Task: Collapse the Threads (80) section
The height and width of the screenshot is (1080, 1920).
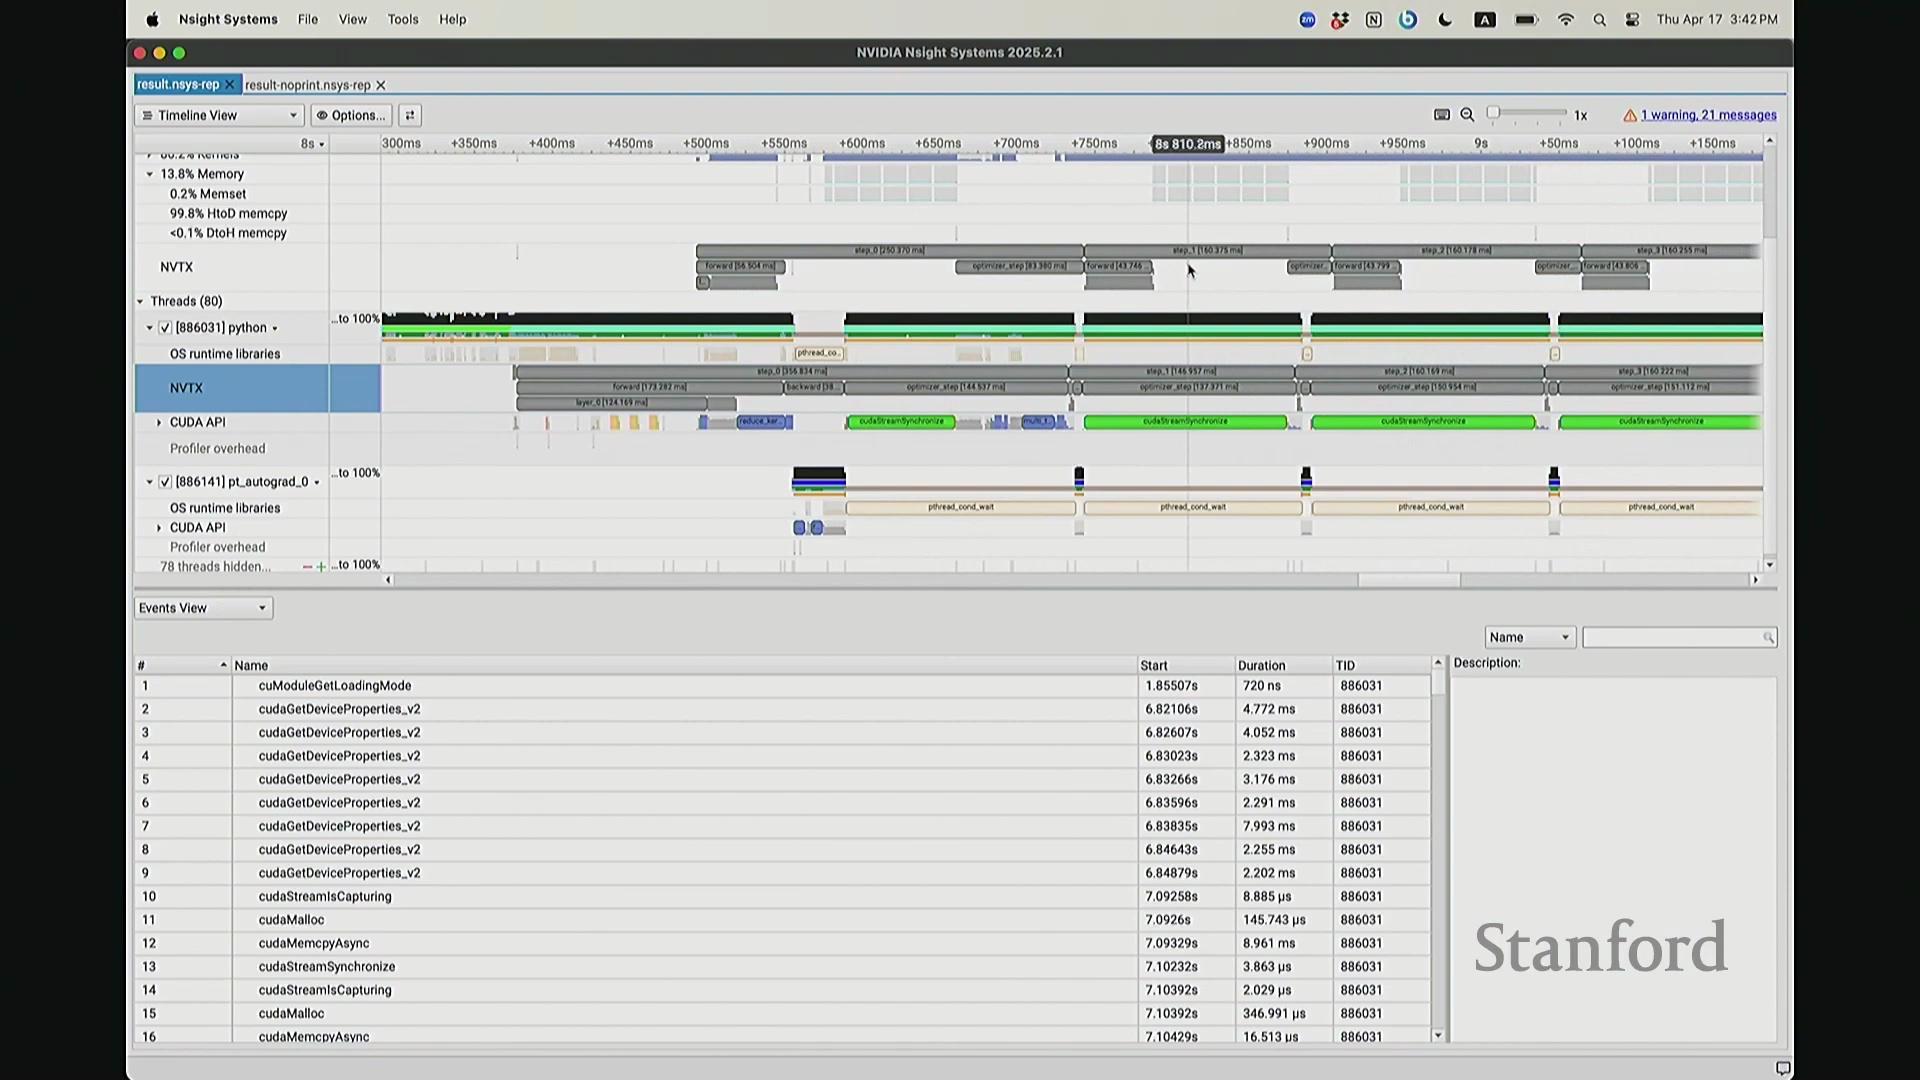Action: (141, 301)
